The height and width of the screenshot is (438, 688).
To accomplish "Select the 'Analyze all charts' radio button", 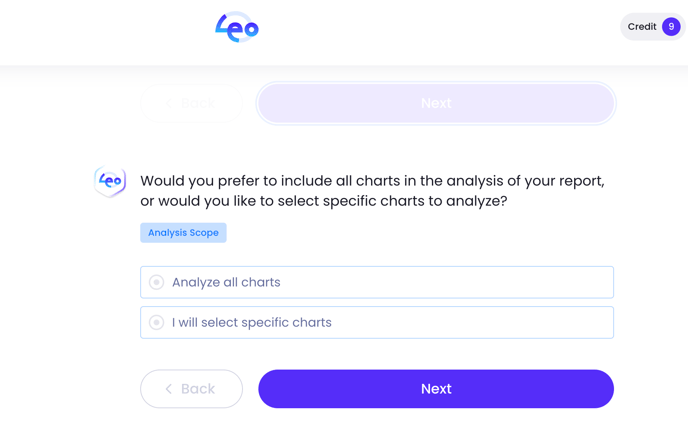I will pos(157,282).
